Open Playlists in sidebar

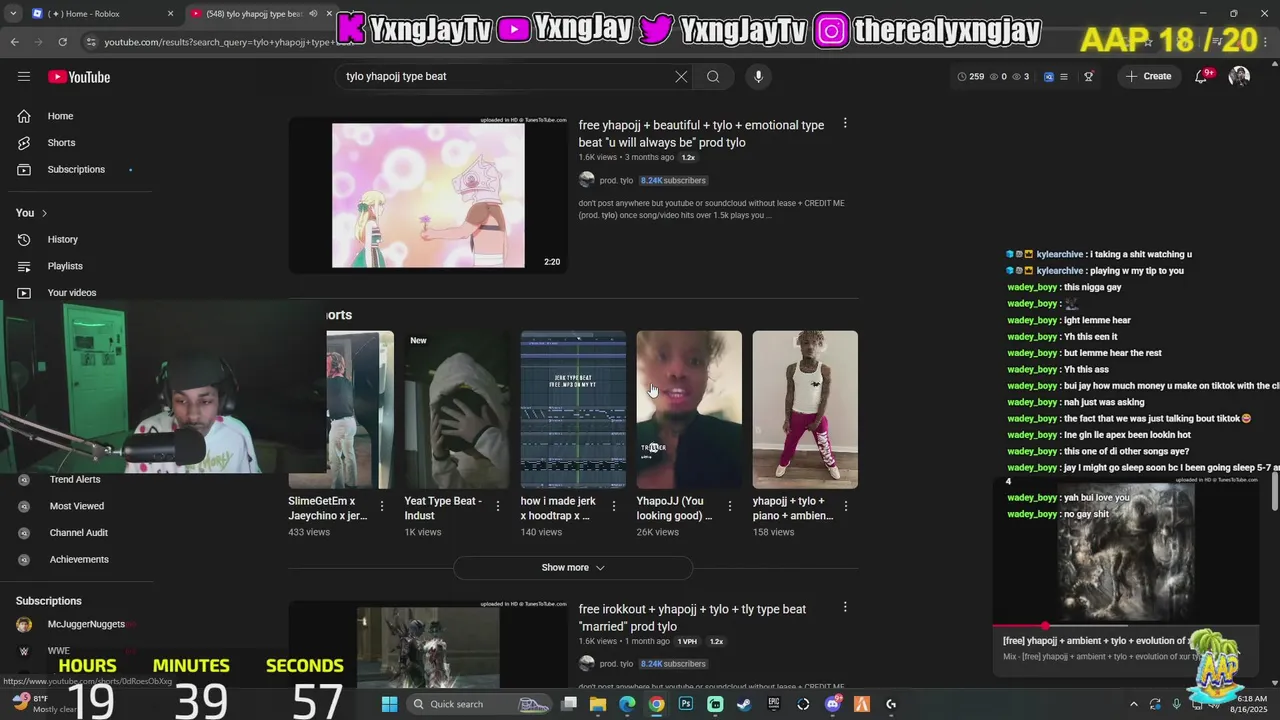coord(65,266)
